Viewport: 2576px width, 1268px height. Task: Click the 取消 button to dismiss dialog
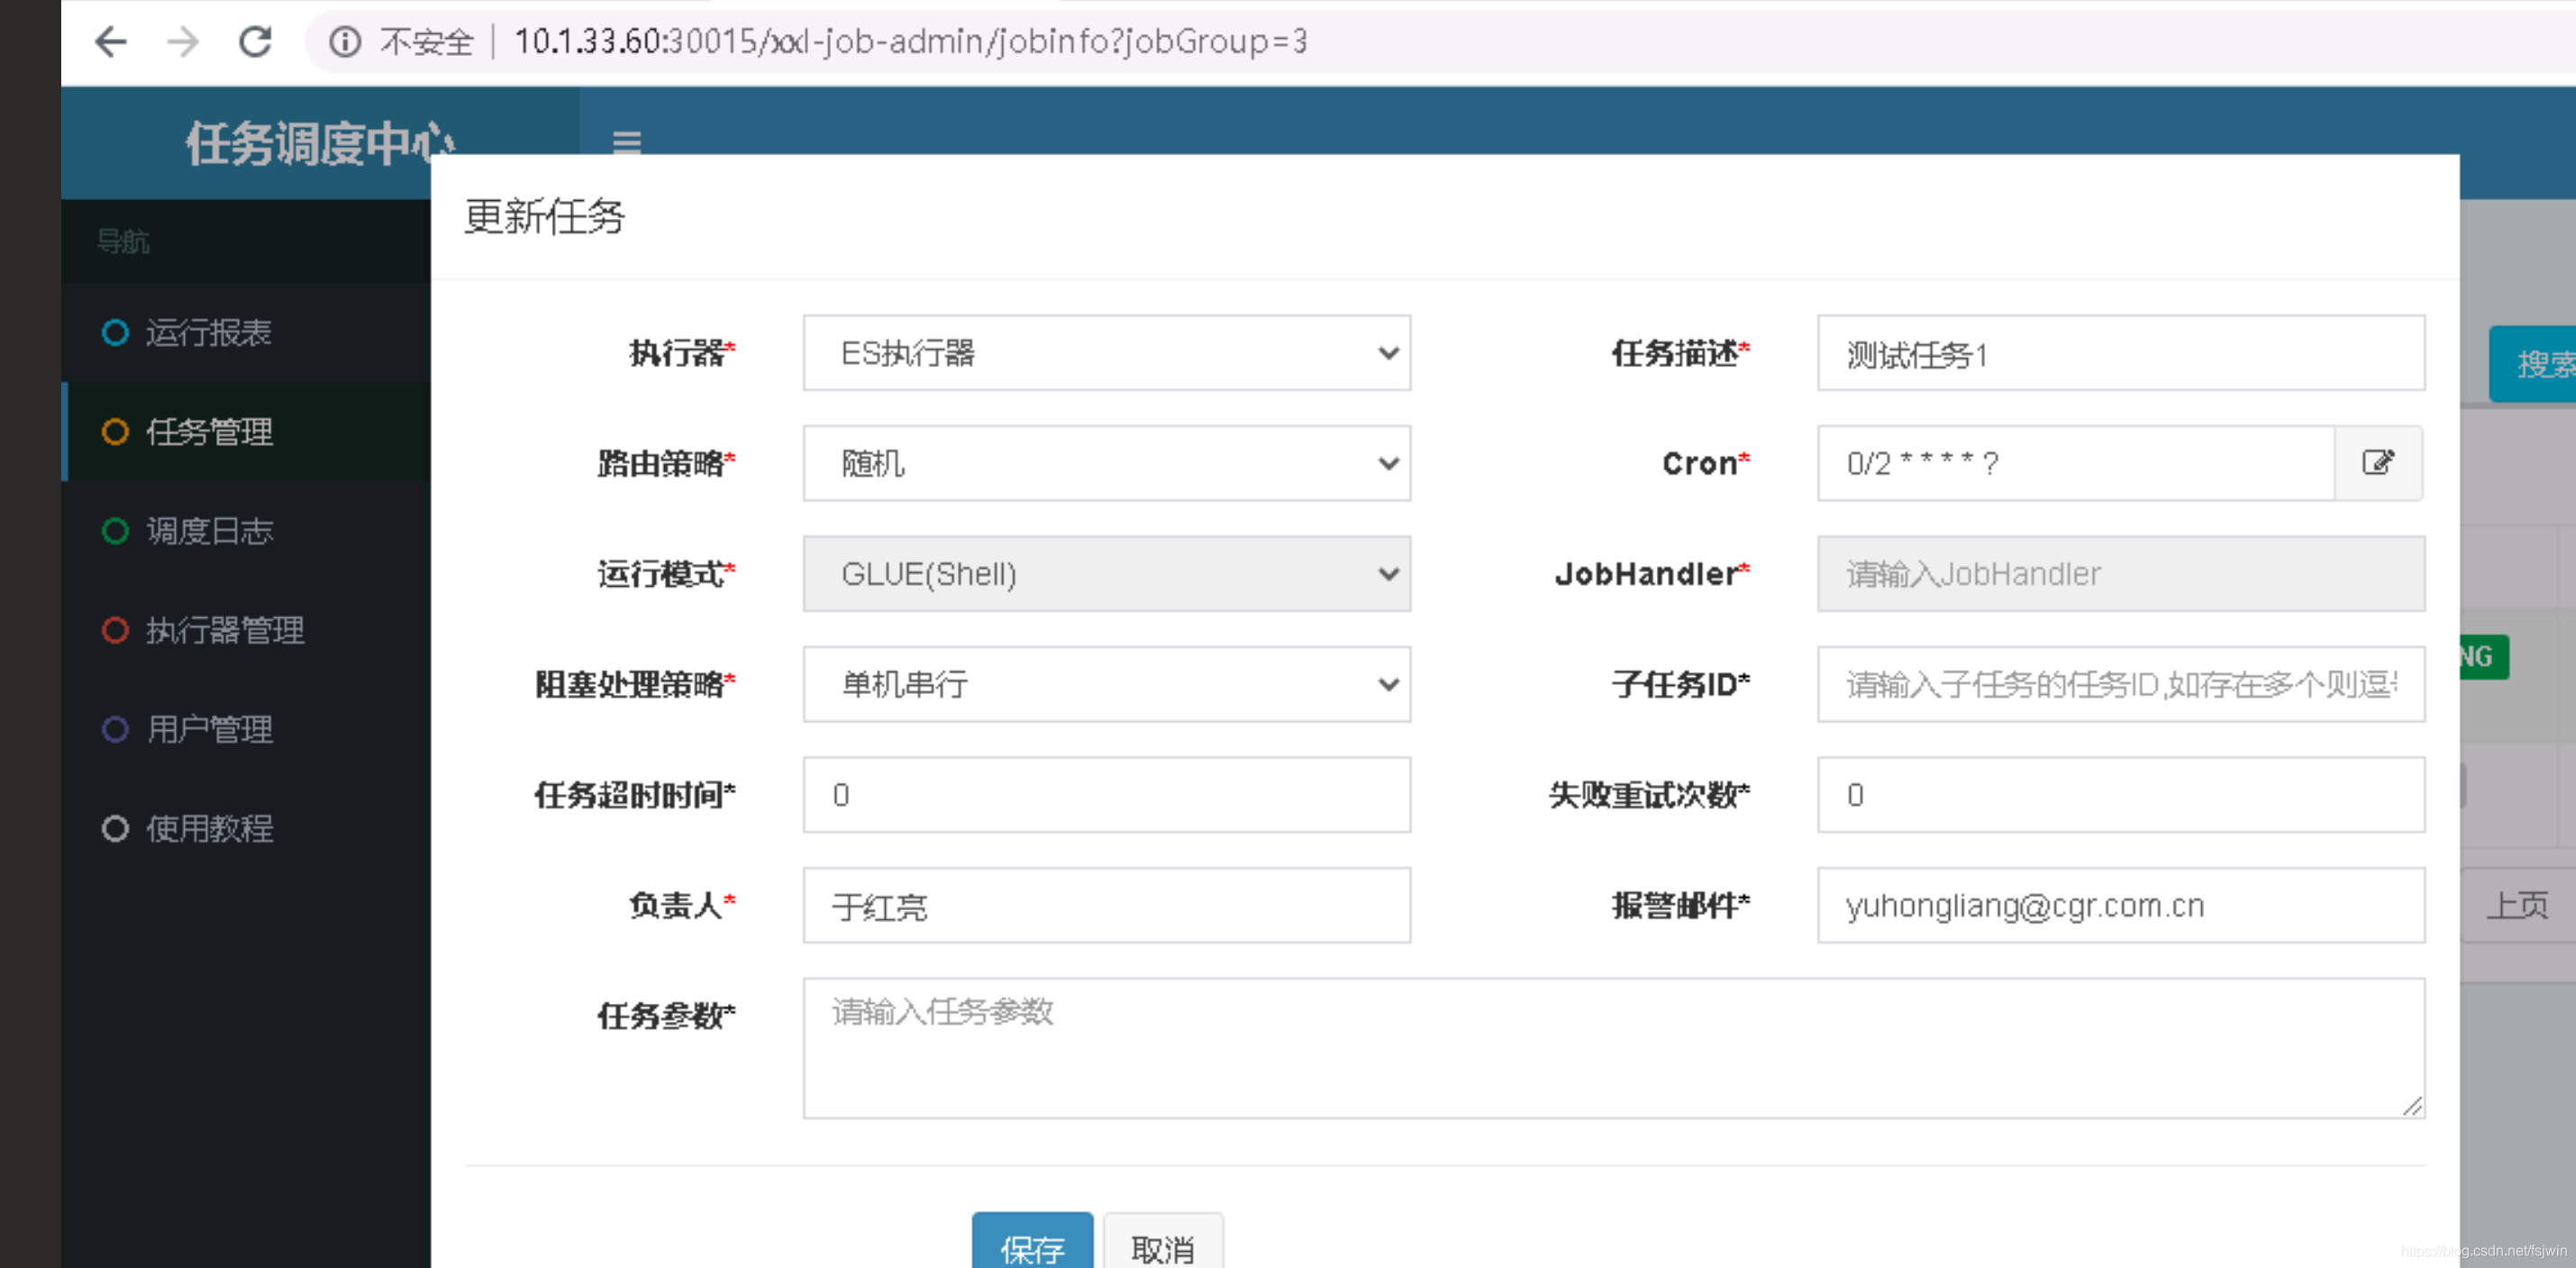[x=1162, y=1247]
